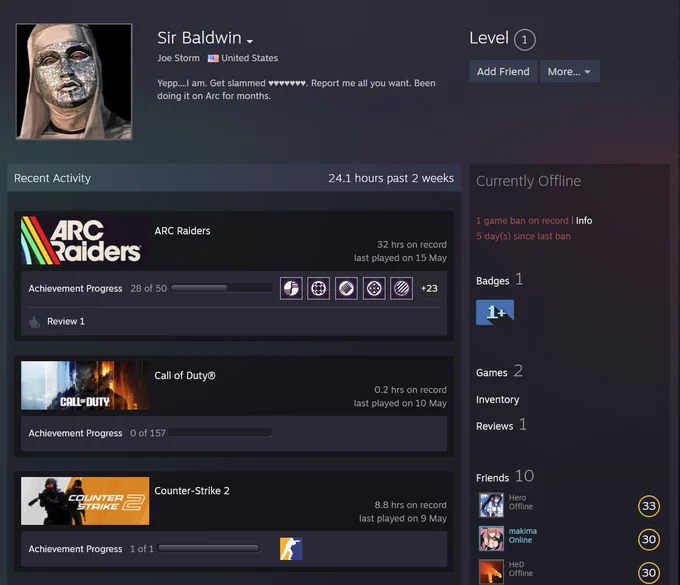Open ARC Raiders Achievement Progress label
This screenshot has height=585, width=680.
click(x=75, y=288)
